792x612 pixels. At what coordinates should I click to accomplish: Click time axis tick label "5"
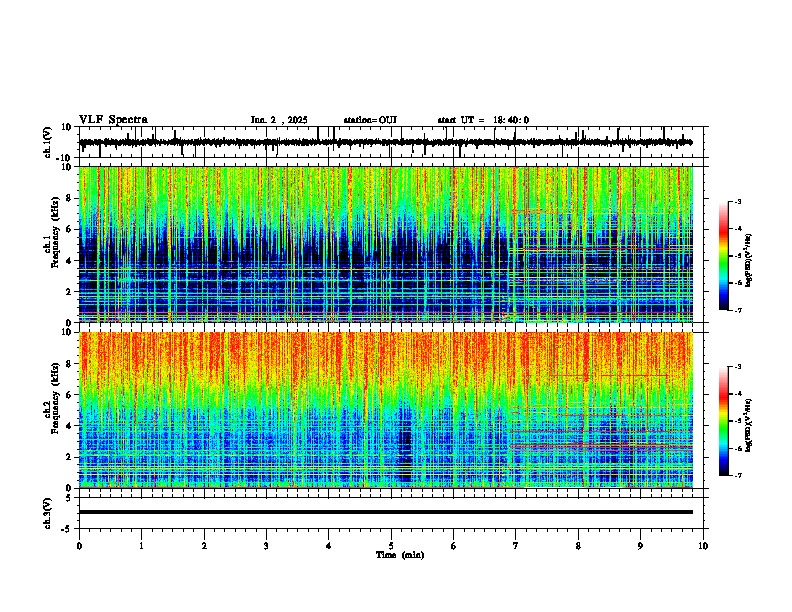coord(391,546)
